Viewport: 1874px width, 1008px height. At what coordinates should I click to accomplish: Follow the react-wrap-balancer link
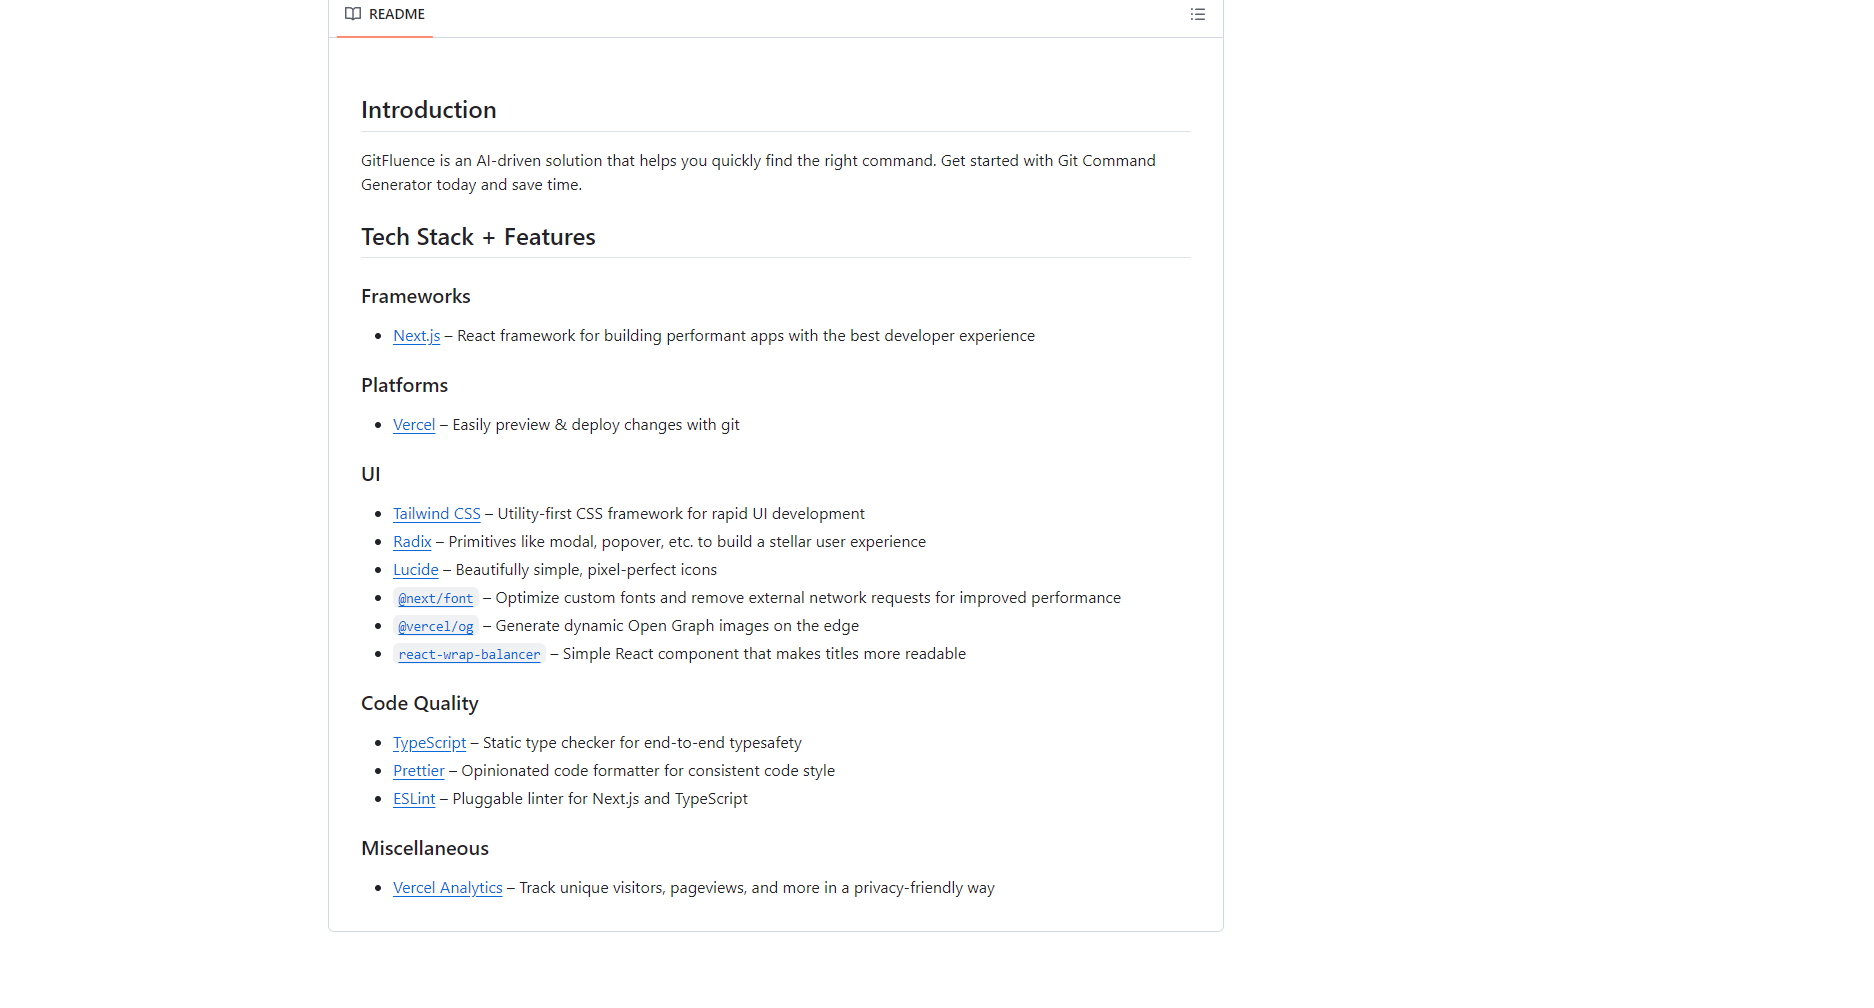469,655
